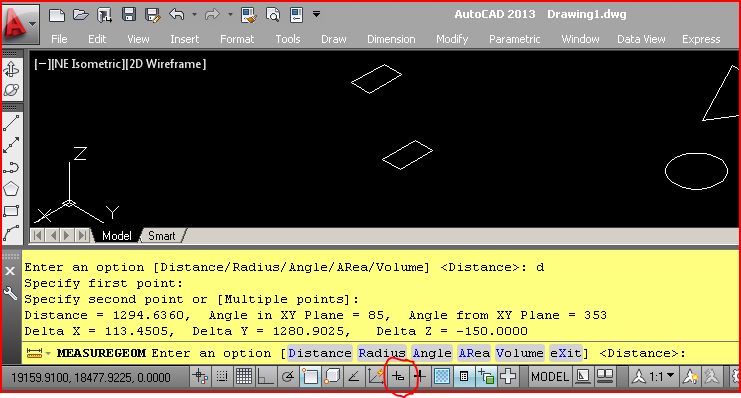This screenshot has width=741, height=398.
Task: Click the Save icon in quick access toolbar
Action: [129, 14]
